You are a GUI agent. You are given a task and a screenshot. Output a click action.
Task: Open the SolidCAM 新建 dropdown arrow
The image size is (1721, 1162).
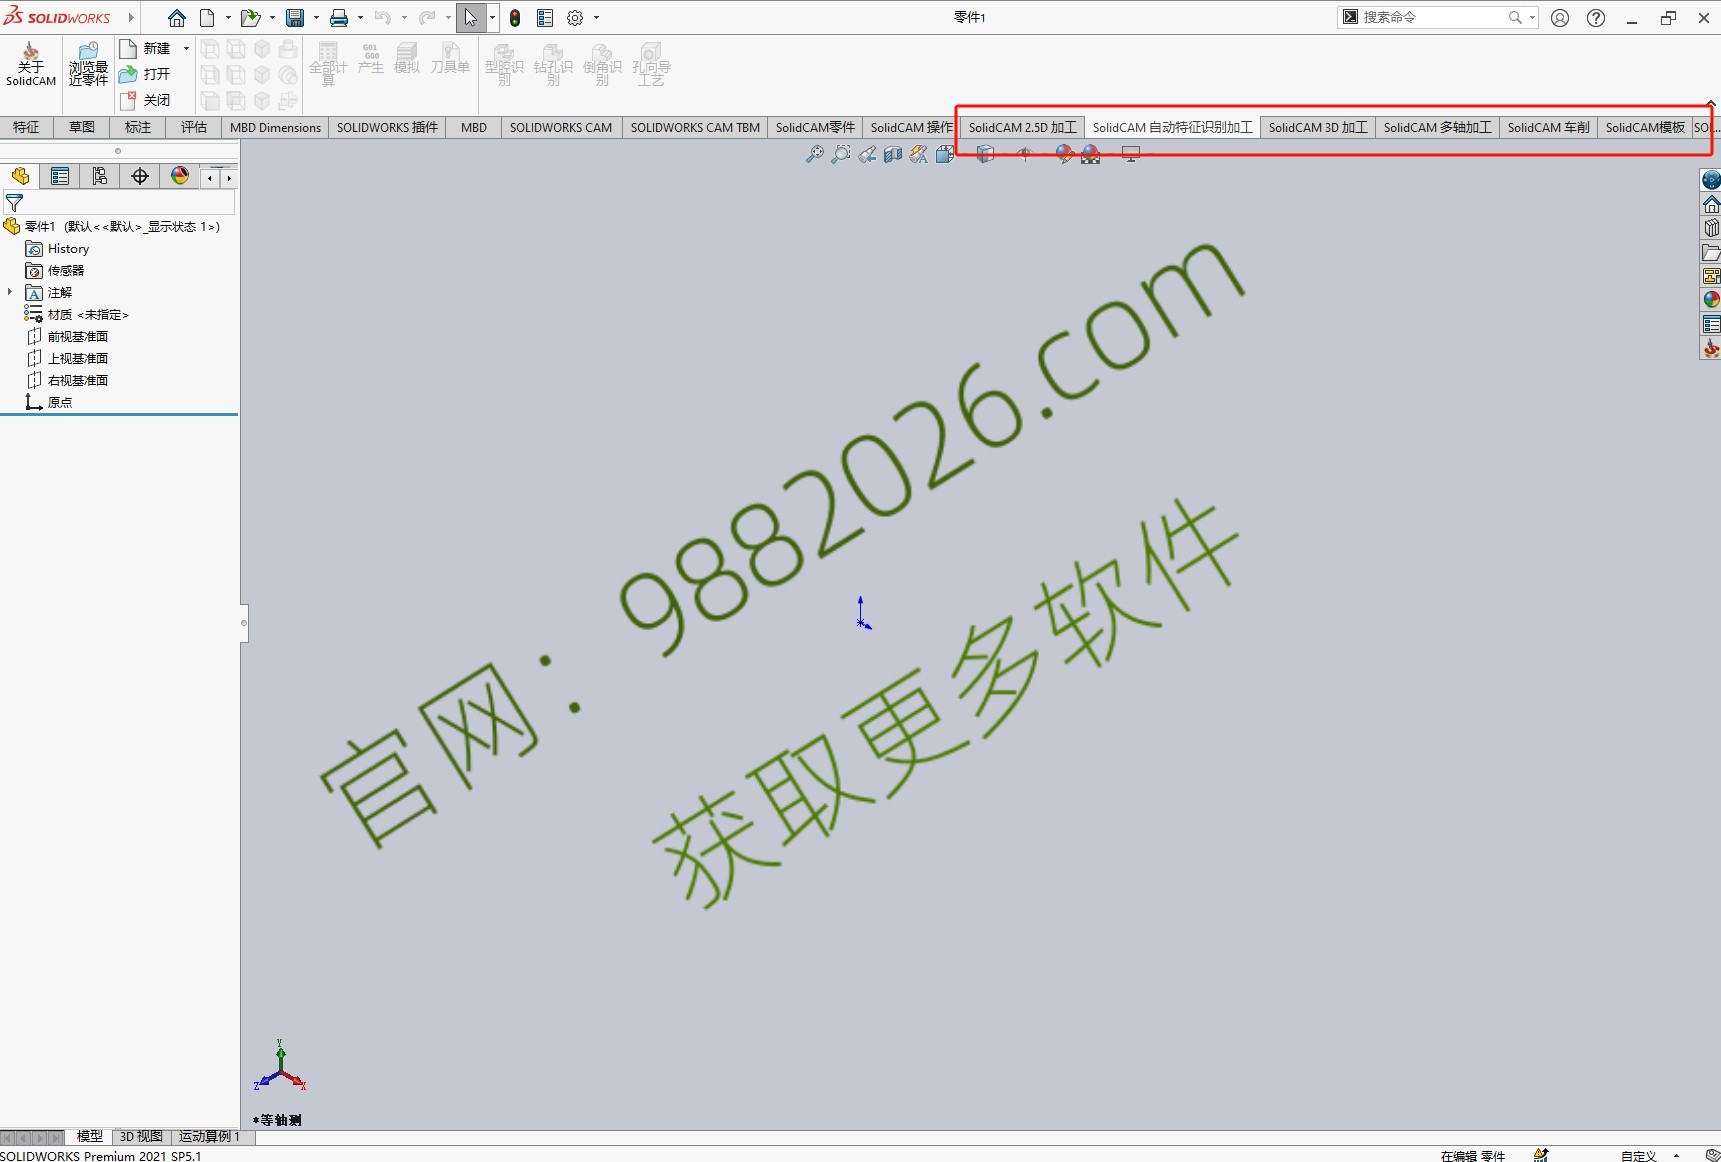pos(186,48)
